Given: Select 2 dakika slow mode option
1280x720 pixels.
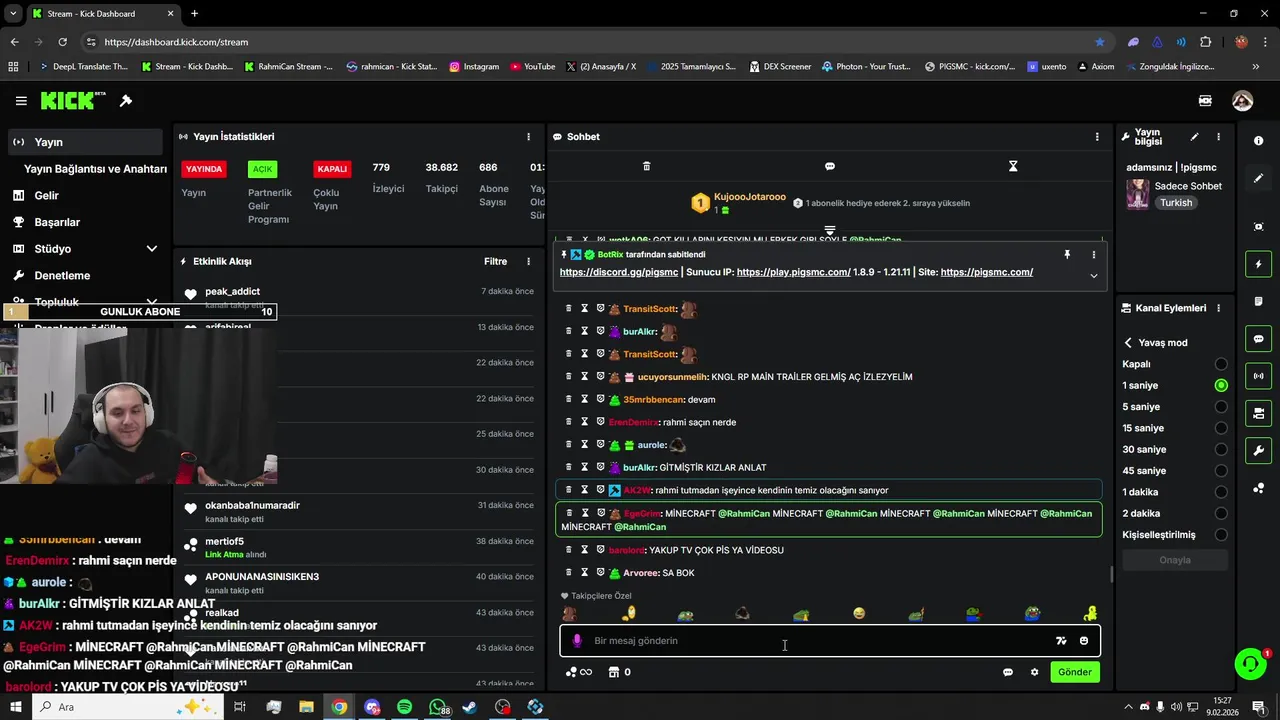Looking at the screenshot, I should [1221, 513].
